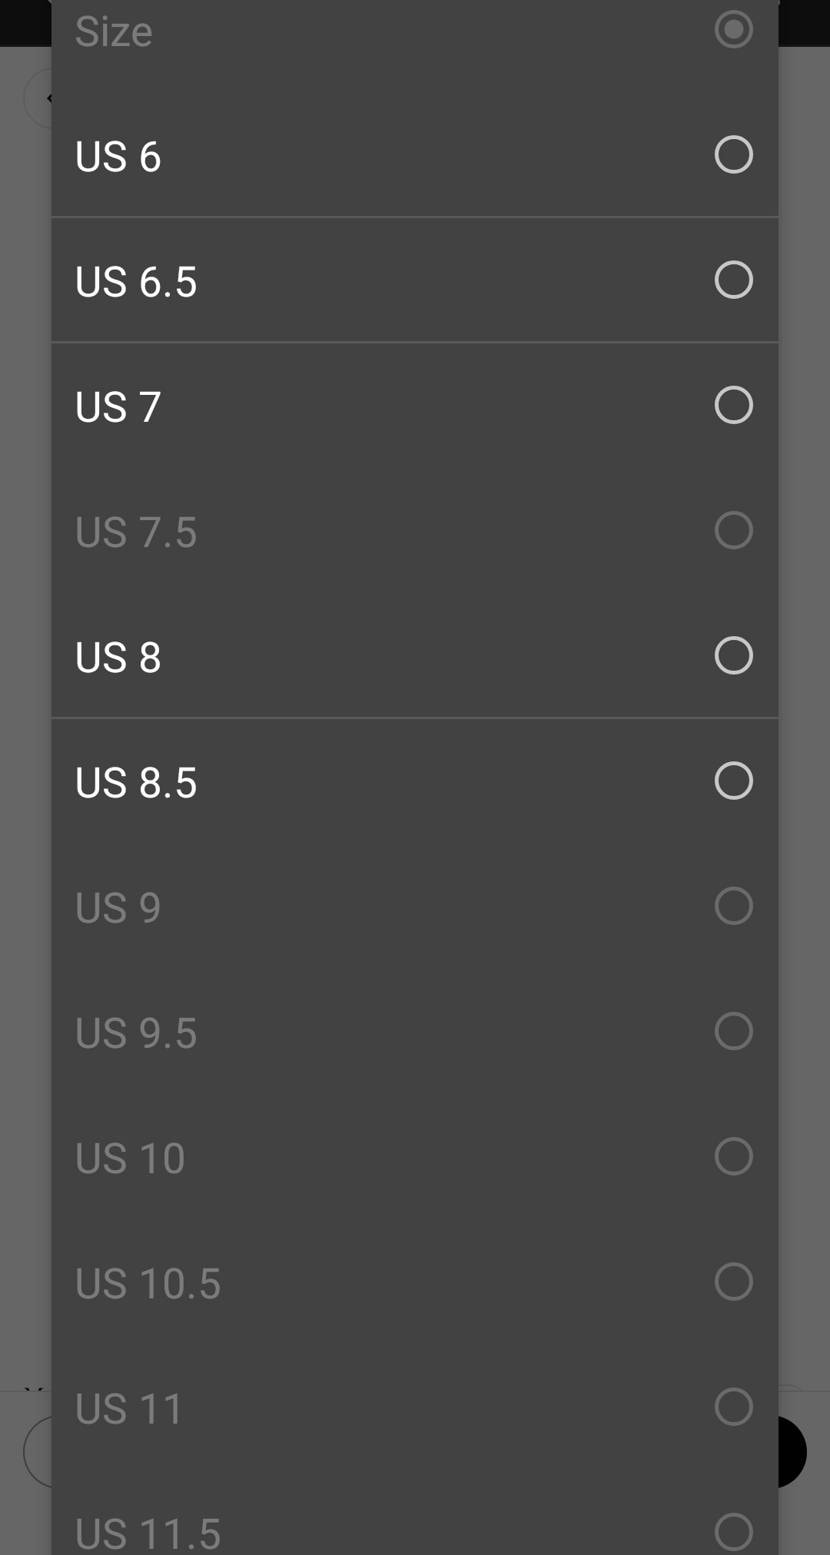Tap the "US 7" size label

pyautogui.click(x=118, y=407)
